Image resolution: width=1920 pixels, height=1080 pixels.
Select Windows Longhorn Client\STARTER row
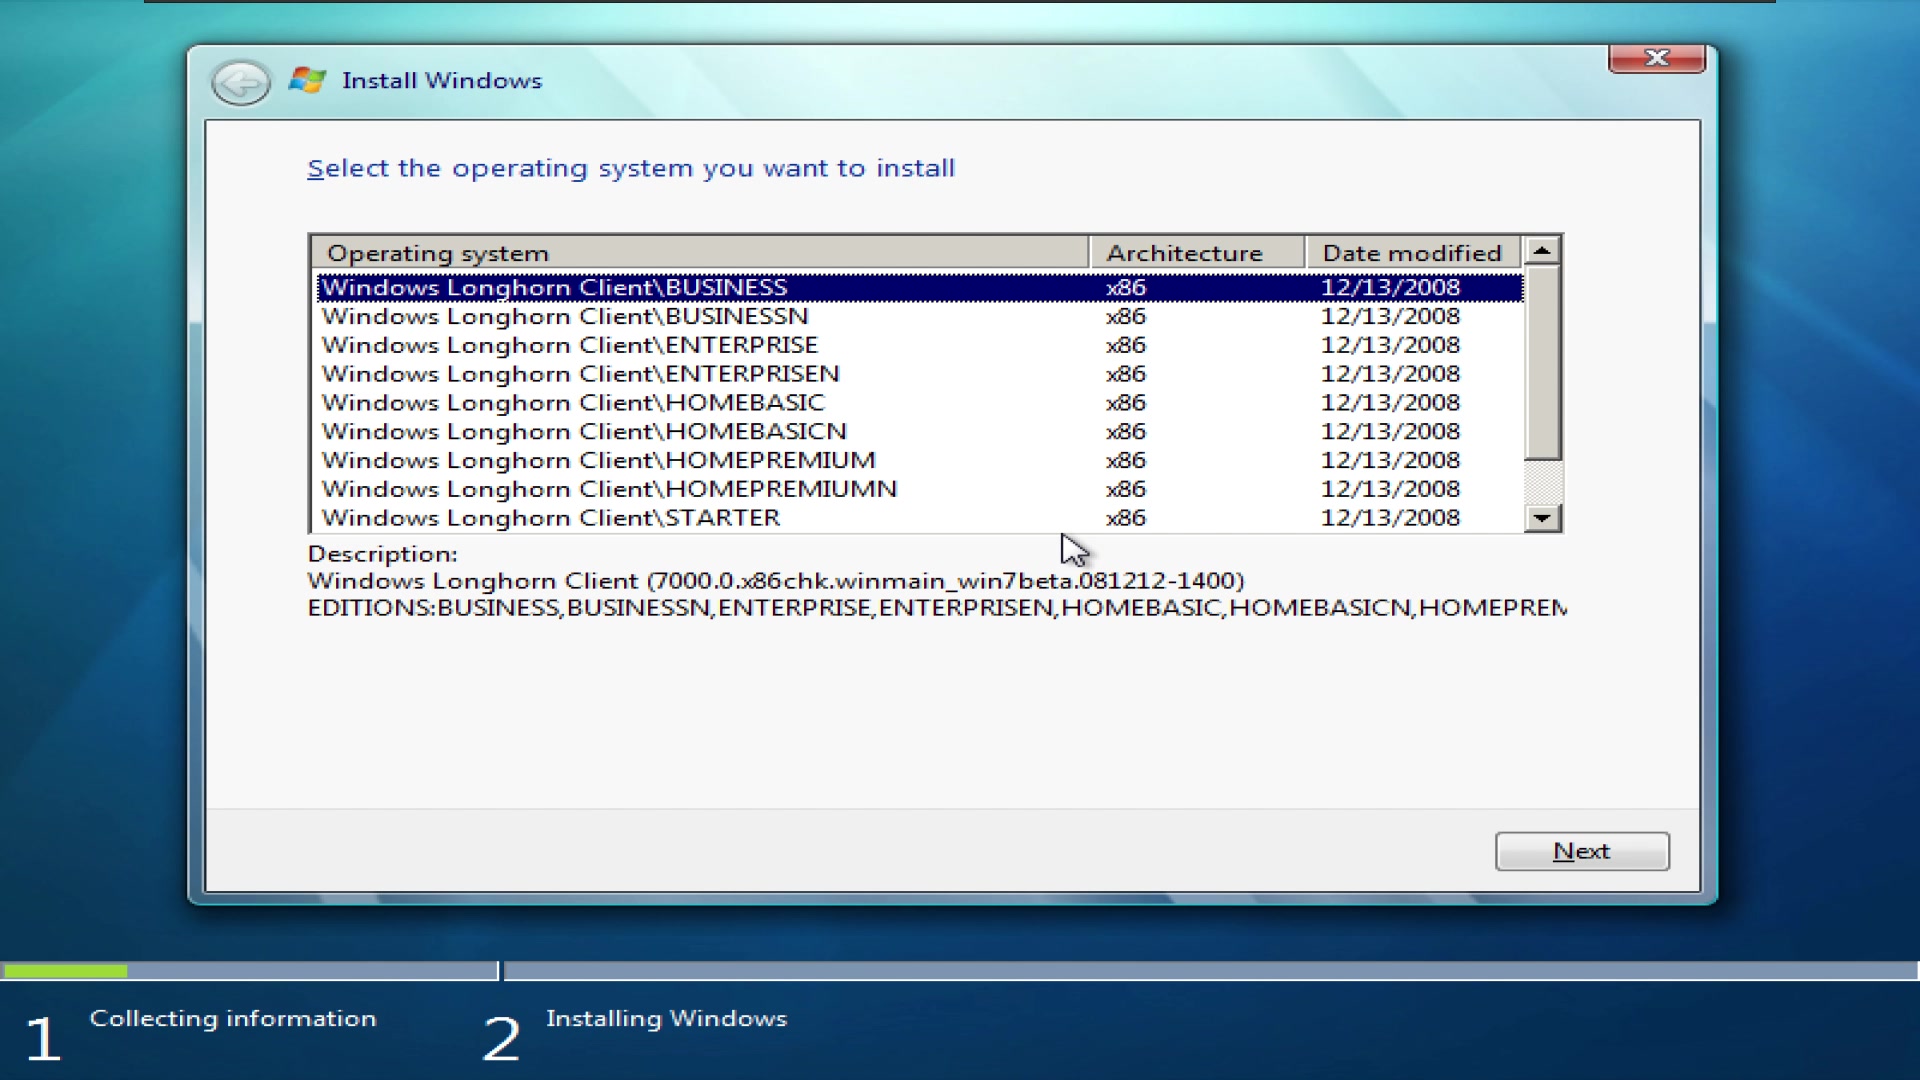[920, 518]
